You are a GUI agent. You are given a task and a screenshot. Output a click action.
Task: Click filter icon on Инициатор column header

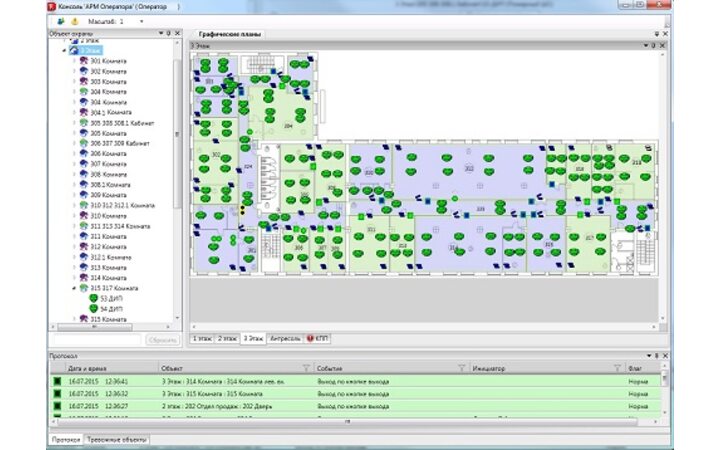pyautogui.click(x=616, y=368)
